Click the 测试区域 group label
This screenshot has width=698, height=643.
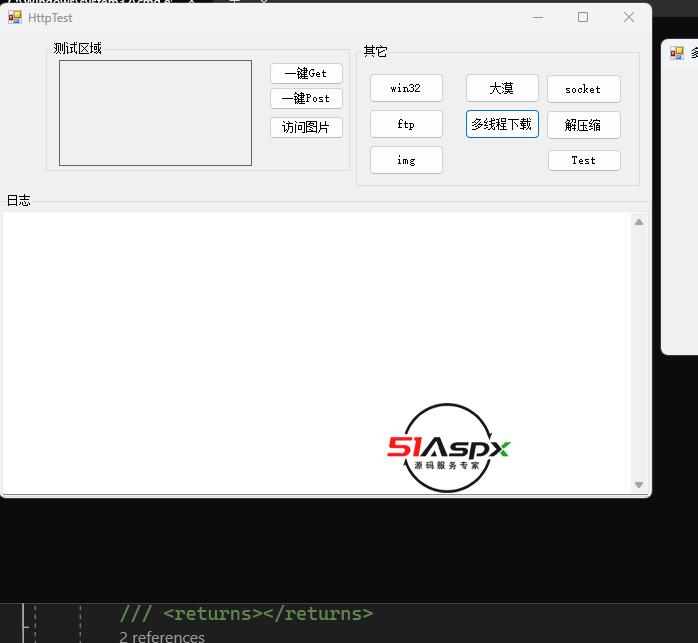point(77,48)
